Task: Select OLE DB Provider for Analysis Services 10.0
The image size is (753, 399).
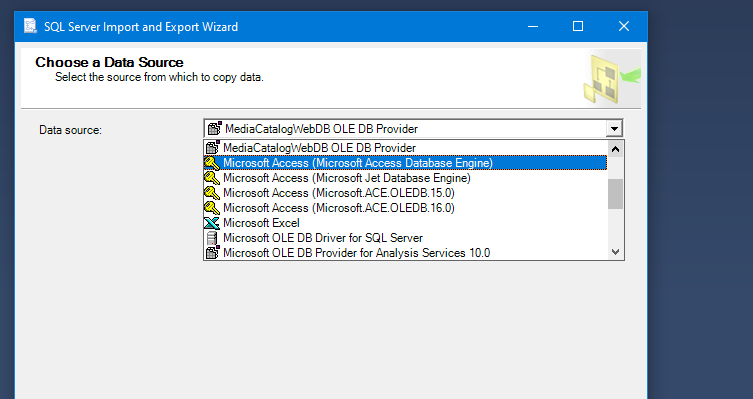Action: point(405,253)
